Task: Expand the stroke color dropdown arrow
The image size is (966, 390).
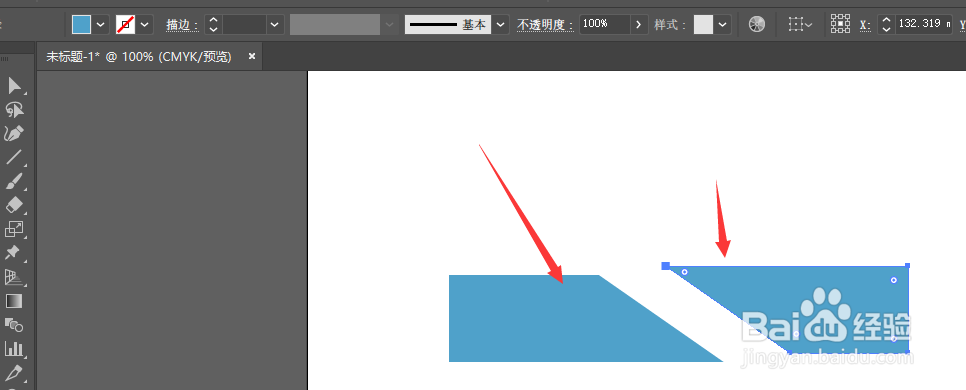Action: pyautogui.click(x=145, y=25)
